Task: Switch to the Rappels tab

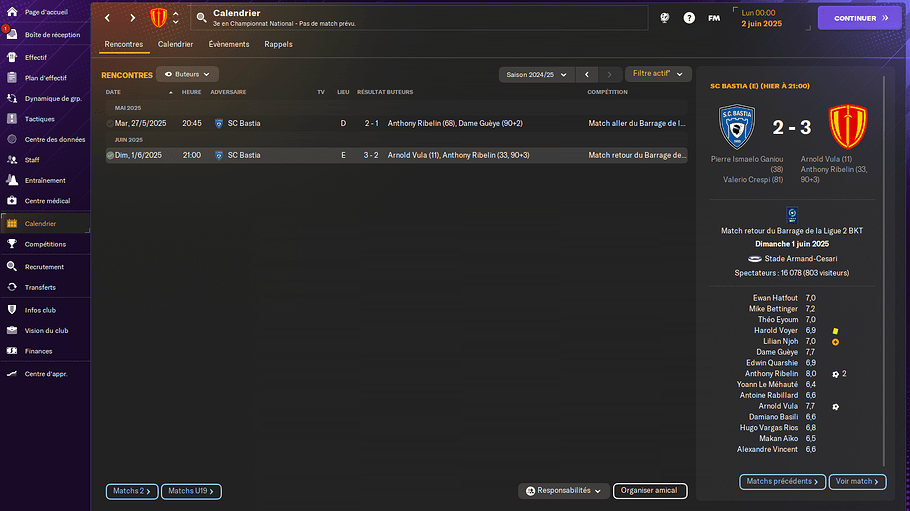Action: [278, 45]
